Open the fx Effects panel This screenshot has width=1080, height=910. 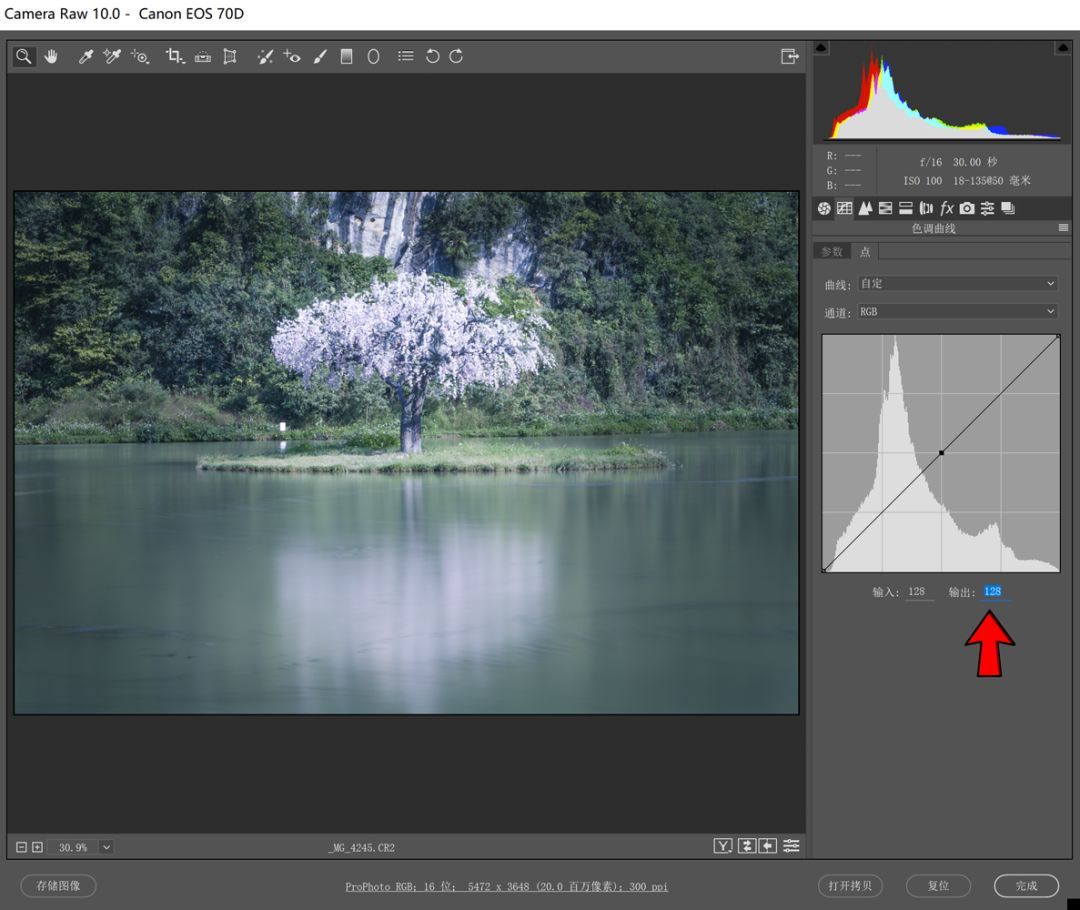click(x=946, y=208)
